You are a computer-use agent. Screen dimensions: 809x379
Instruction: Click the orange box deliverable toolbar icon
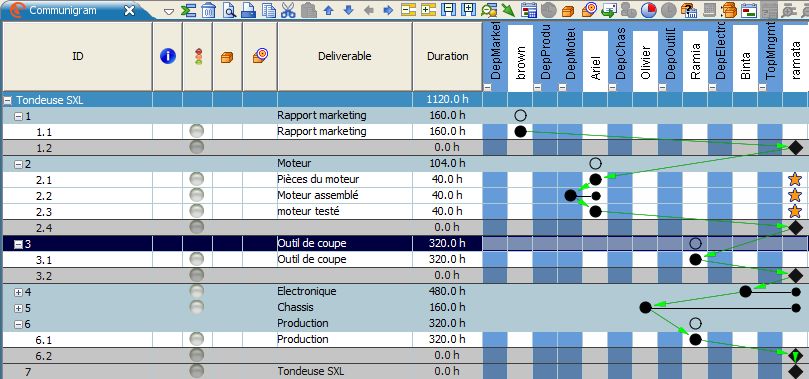(x=569, y=10)
